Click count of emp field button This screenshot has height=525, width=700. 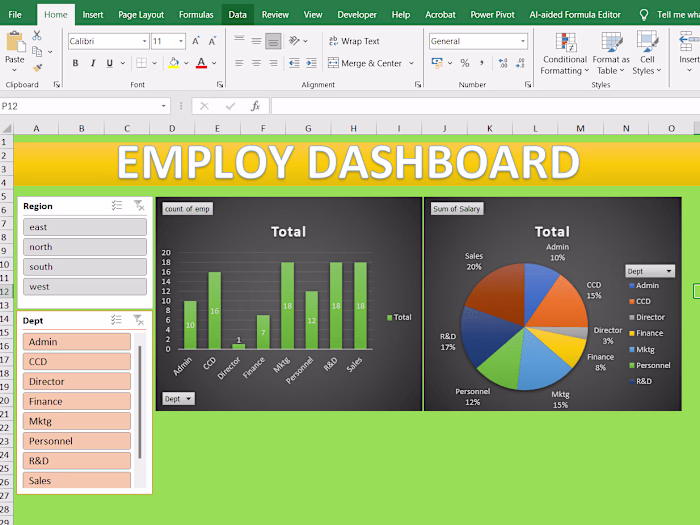tap(187, 208)
